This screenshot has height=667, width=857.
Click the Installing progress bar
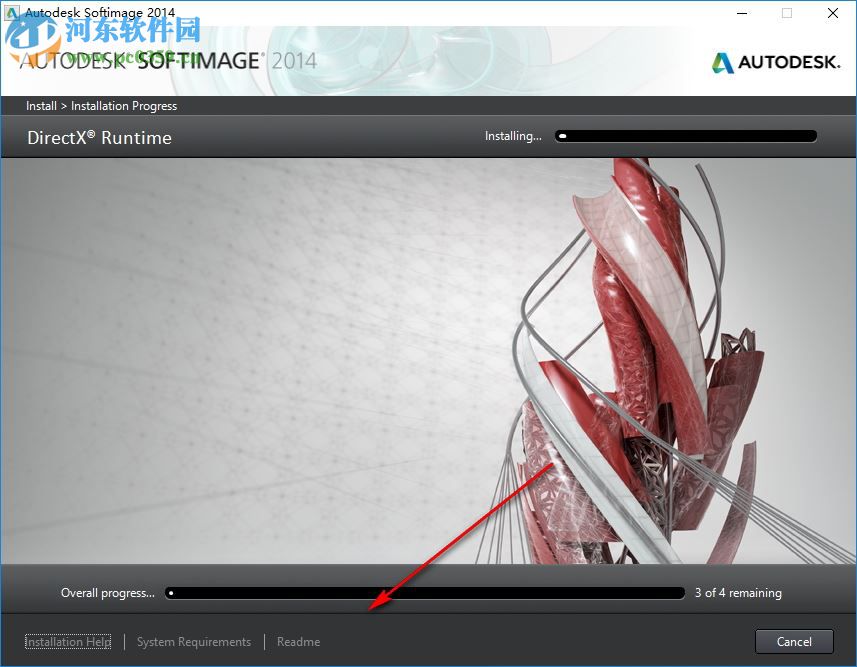pyautogui.click(x=685, y=135)
